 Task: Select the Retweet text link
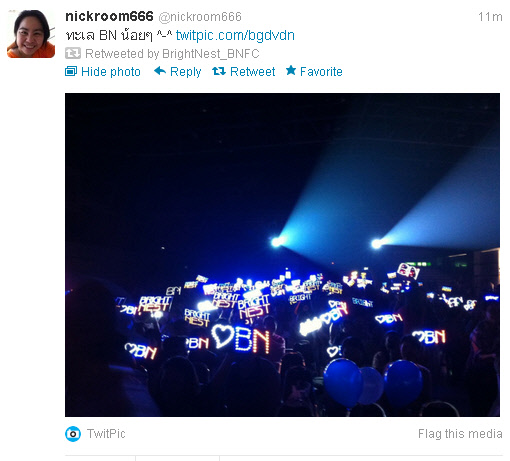tap(252, 72)
